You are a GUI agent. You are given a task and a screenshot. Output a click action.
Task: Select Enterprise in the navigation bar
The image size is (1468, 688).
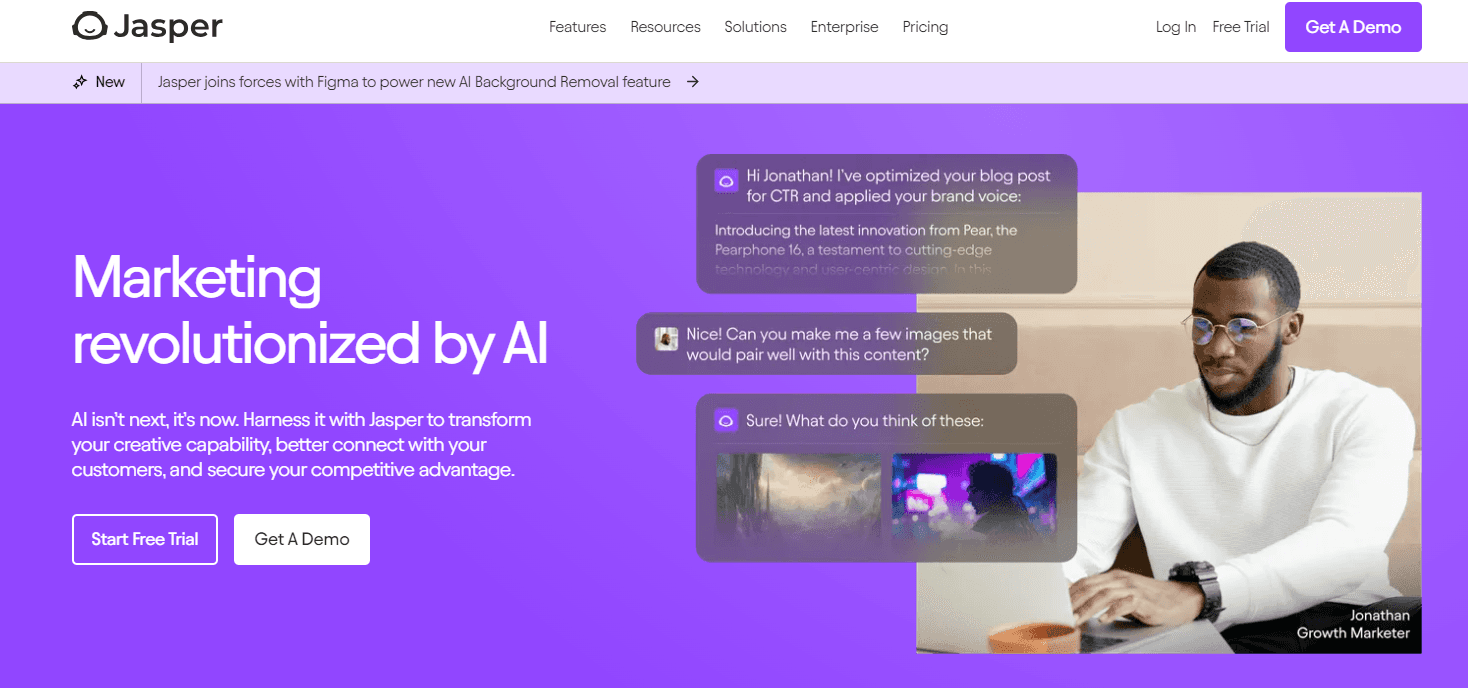pyautogui.click(x=843, y=27)
